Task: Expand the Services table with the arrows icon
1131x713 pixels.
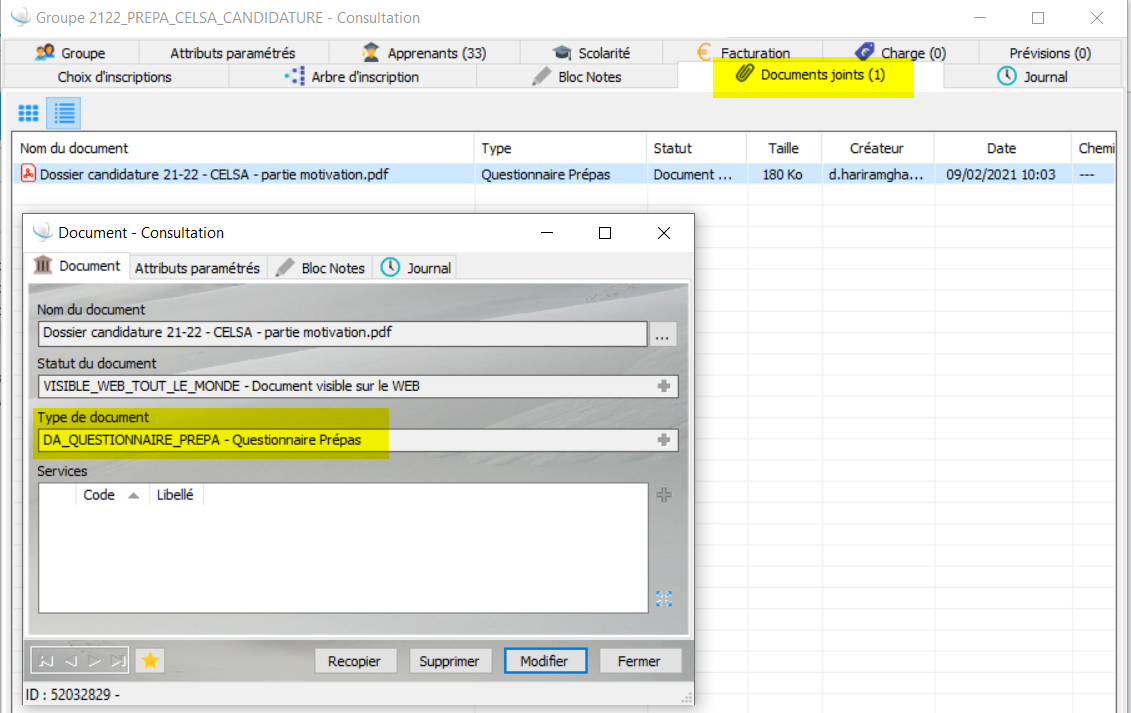Action: [664, 599]
